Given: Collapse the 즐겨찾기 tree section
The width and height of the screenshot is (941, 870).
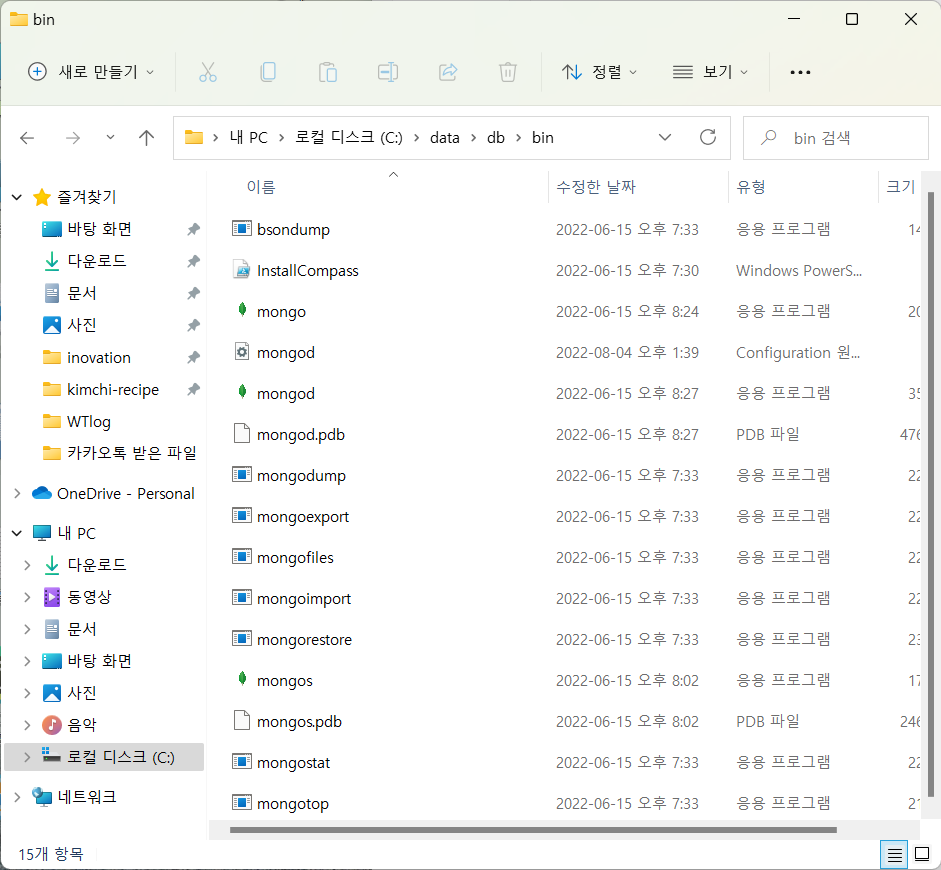Looking at the screenshot, I should click(17, 197).
